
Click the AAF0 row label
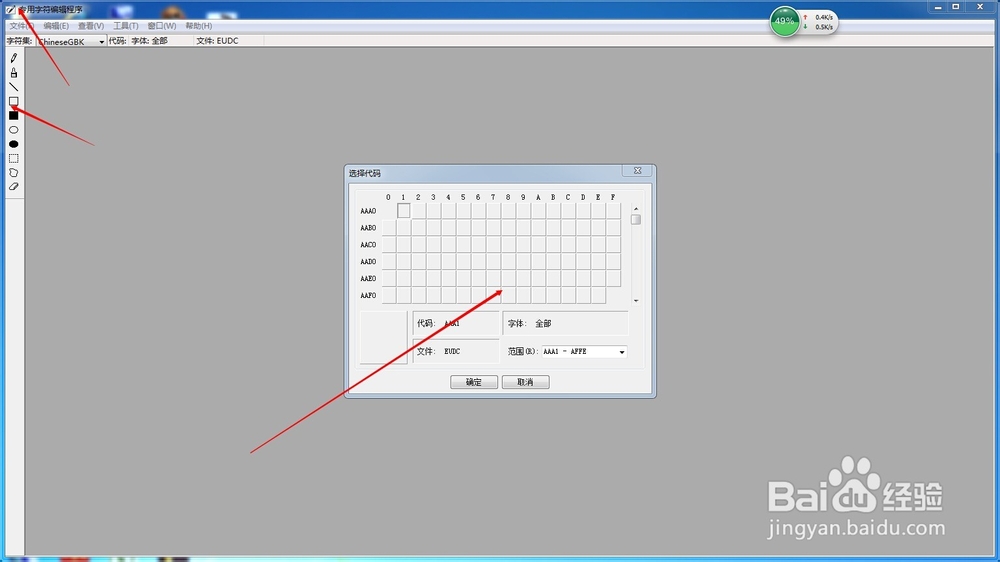[368, 295]
